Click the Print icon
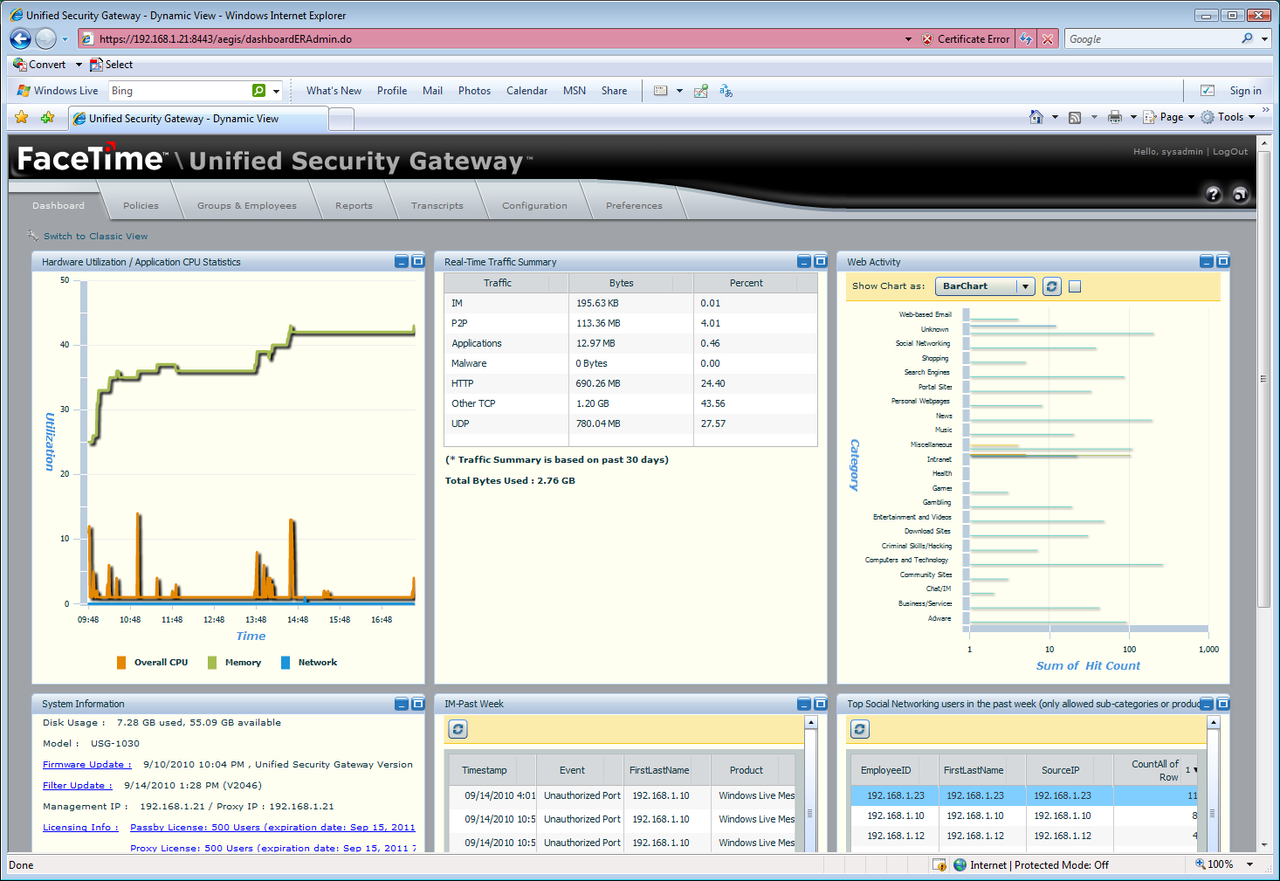 [1115, 117]
